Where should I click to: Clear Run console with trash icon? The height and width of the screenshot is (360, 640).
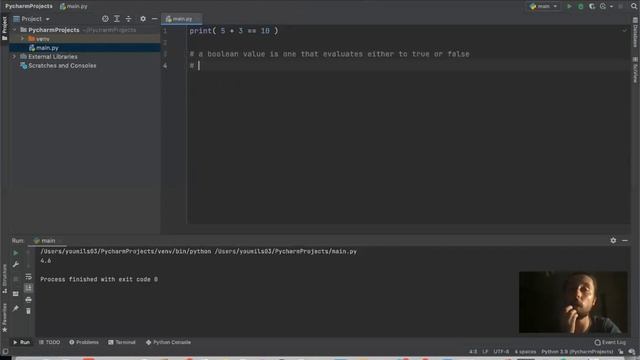click(28, 311)
